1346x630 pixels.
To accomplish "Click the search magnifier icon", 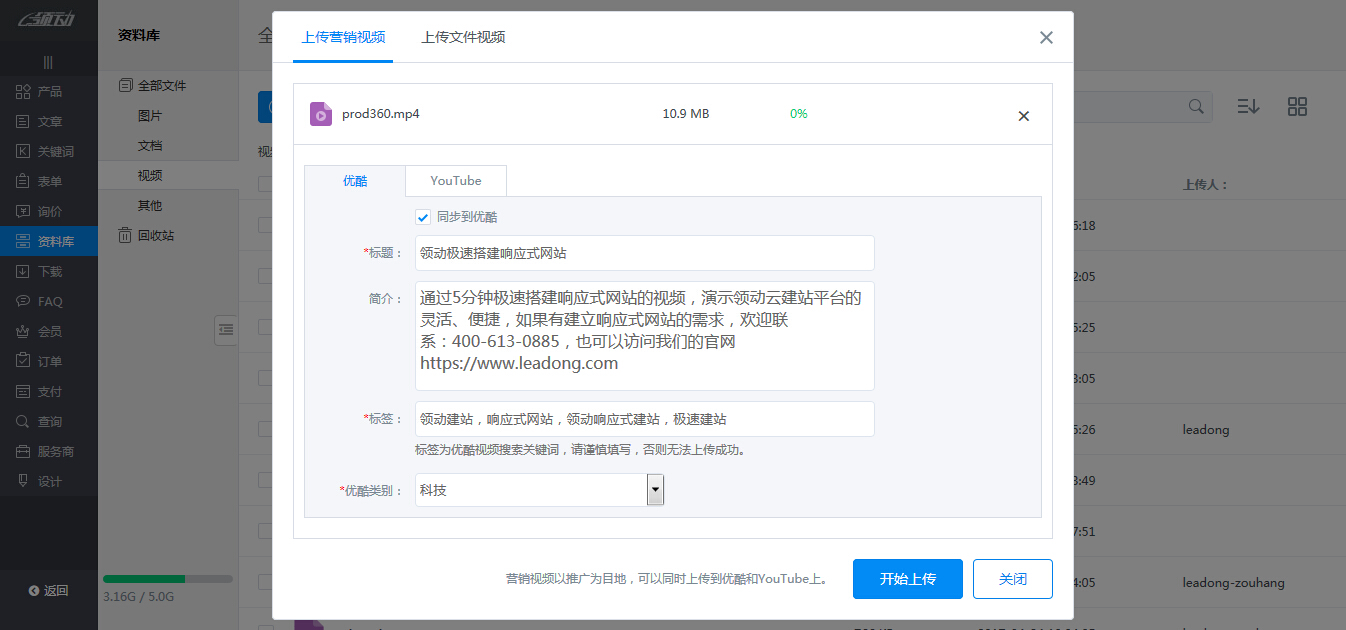I will (1196, 106).
